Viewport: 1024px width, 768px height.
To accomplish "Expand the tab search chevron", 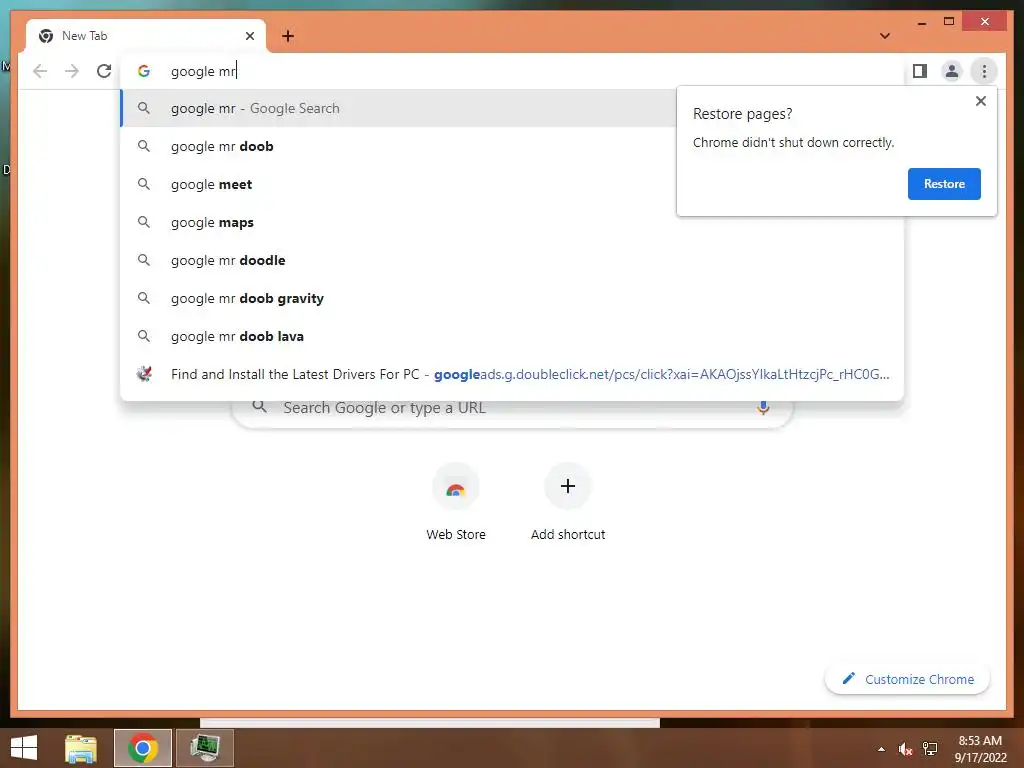I will (885, 36).
